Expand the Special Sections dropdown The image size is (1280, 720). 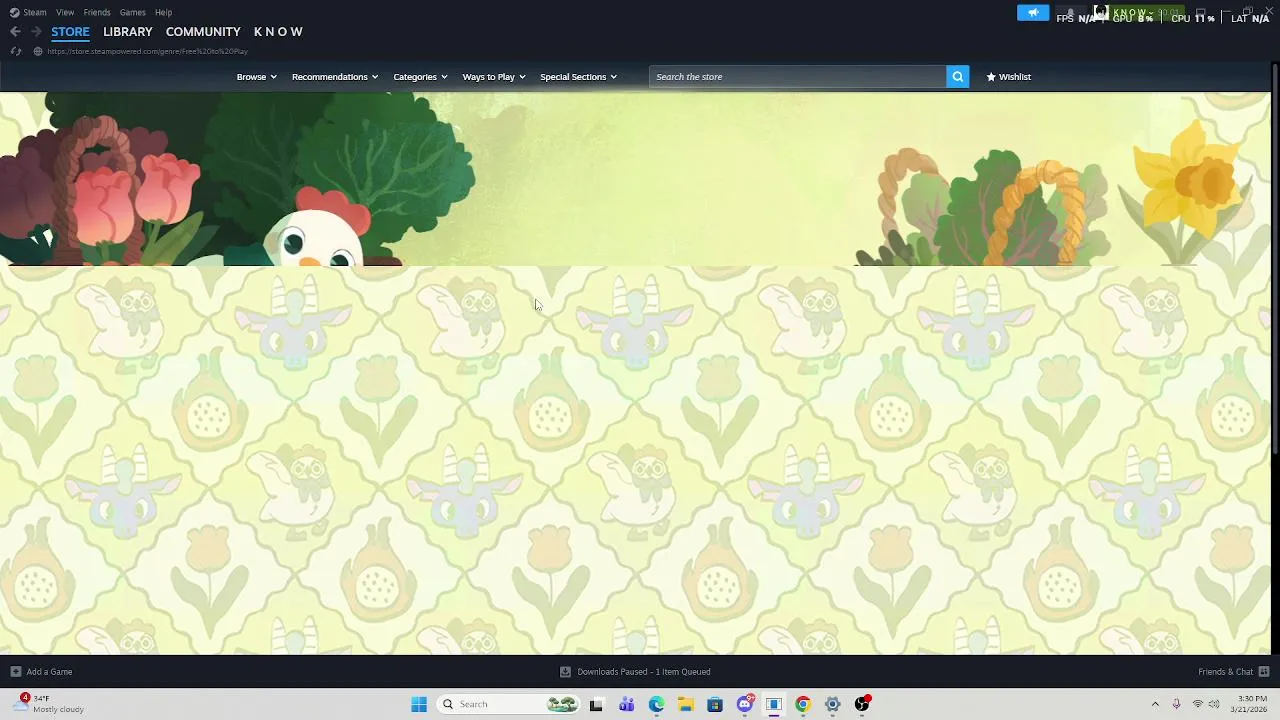tap(578, 77)
